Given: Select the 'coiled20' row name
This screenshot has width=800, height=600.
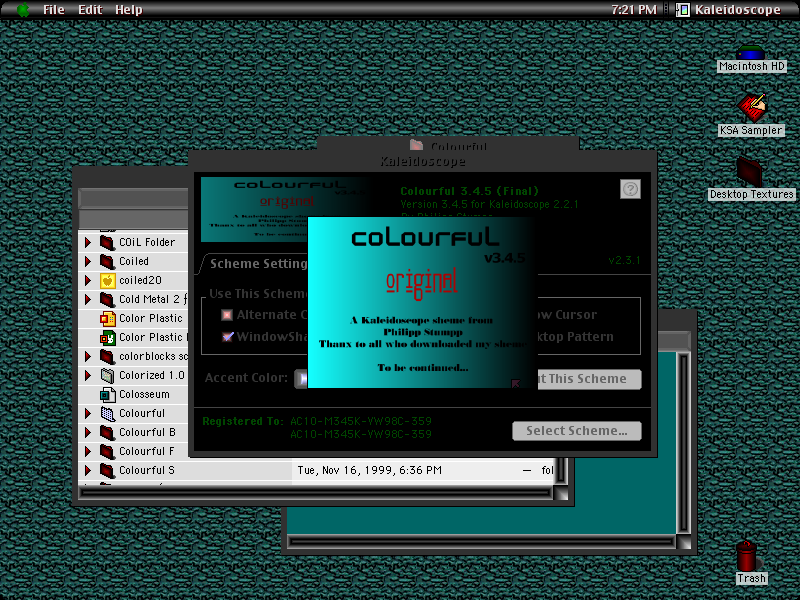Looking at the screenshot, I should tap(140, 280).
